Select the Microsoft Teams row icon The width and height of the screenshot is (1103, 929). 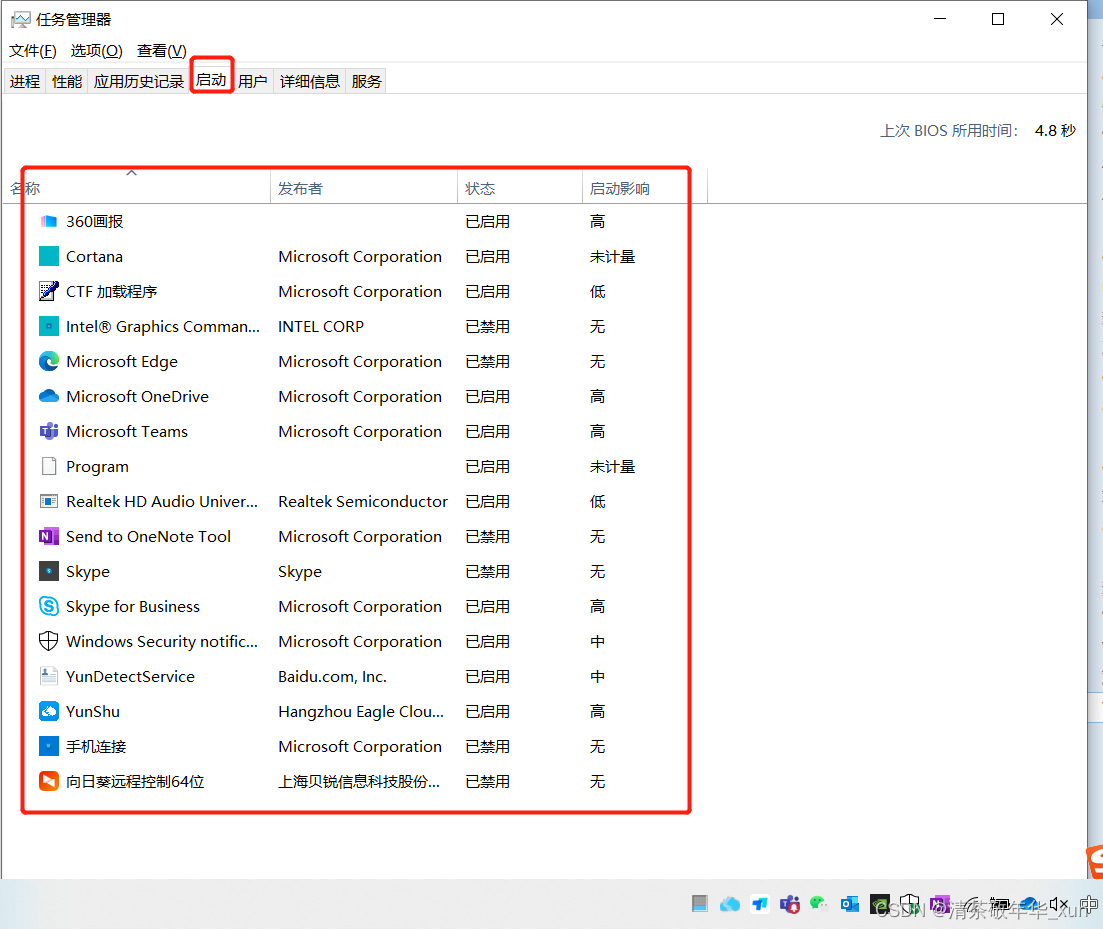tap(49, 431)
